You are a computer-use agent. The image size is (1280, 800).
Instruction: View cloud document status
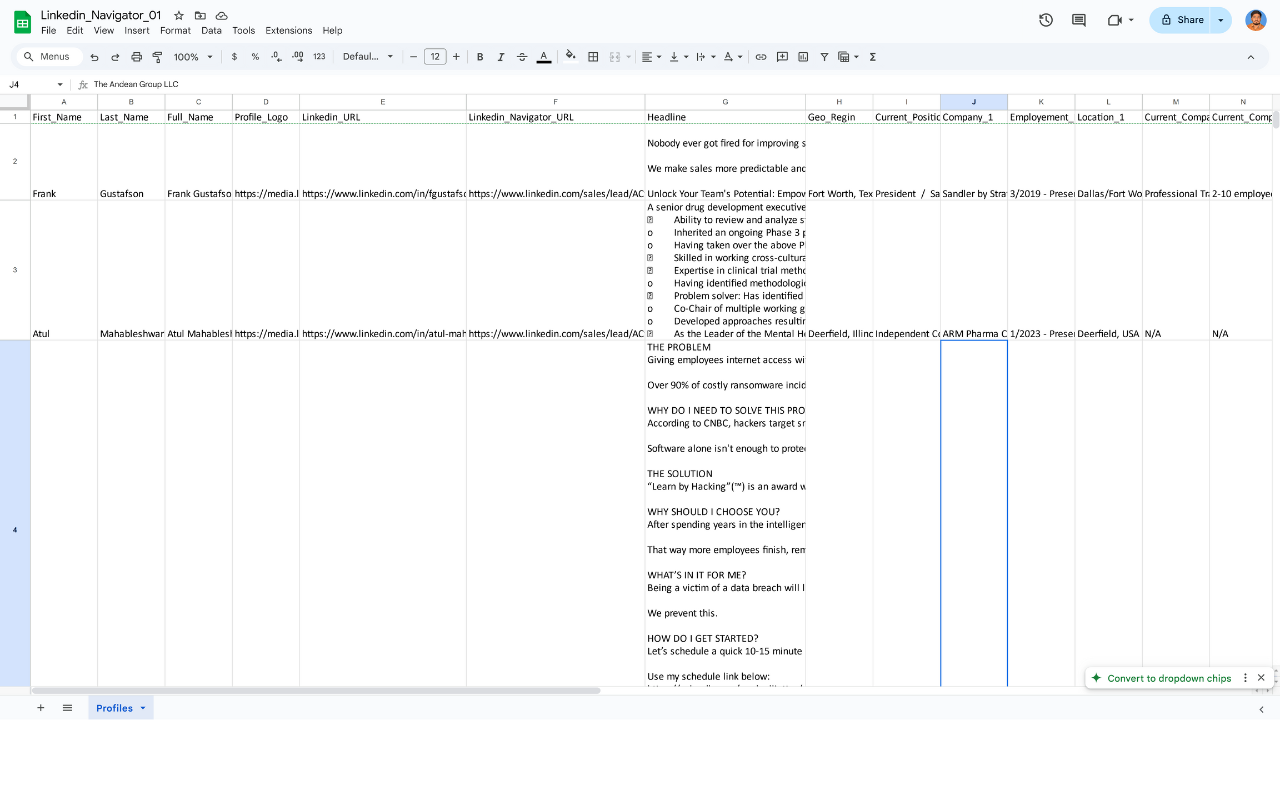click(221, 16)
